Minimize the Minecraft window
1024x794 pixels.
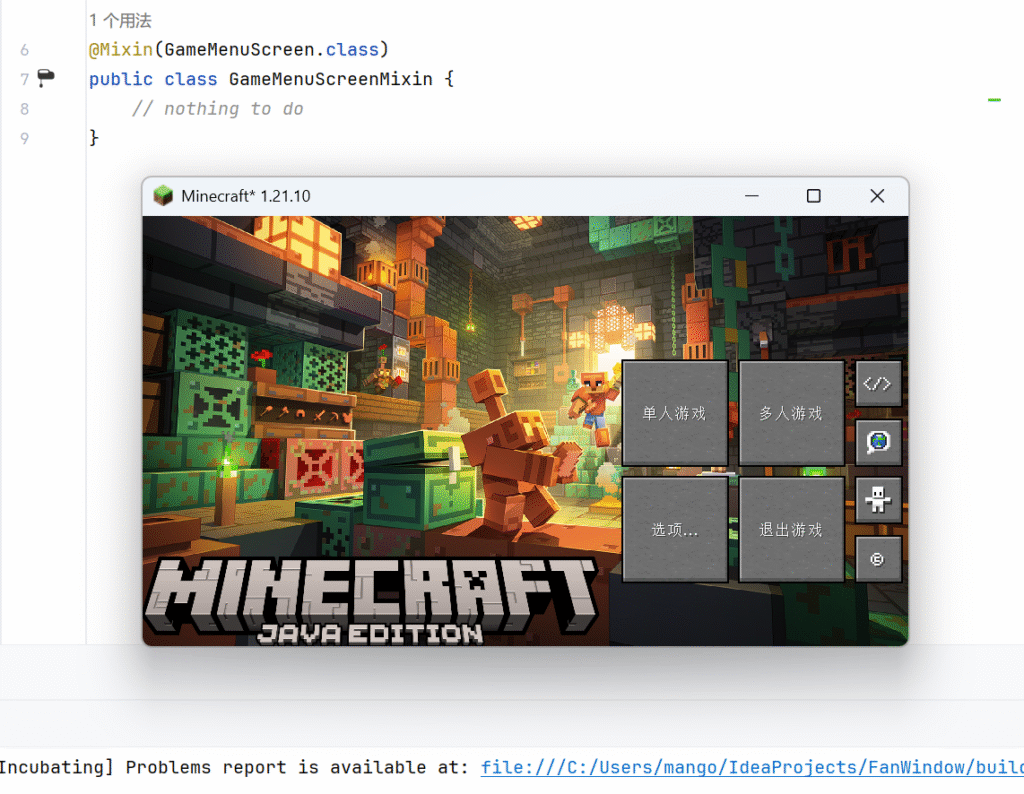coord(751,196)
